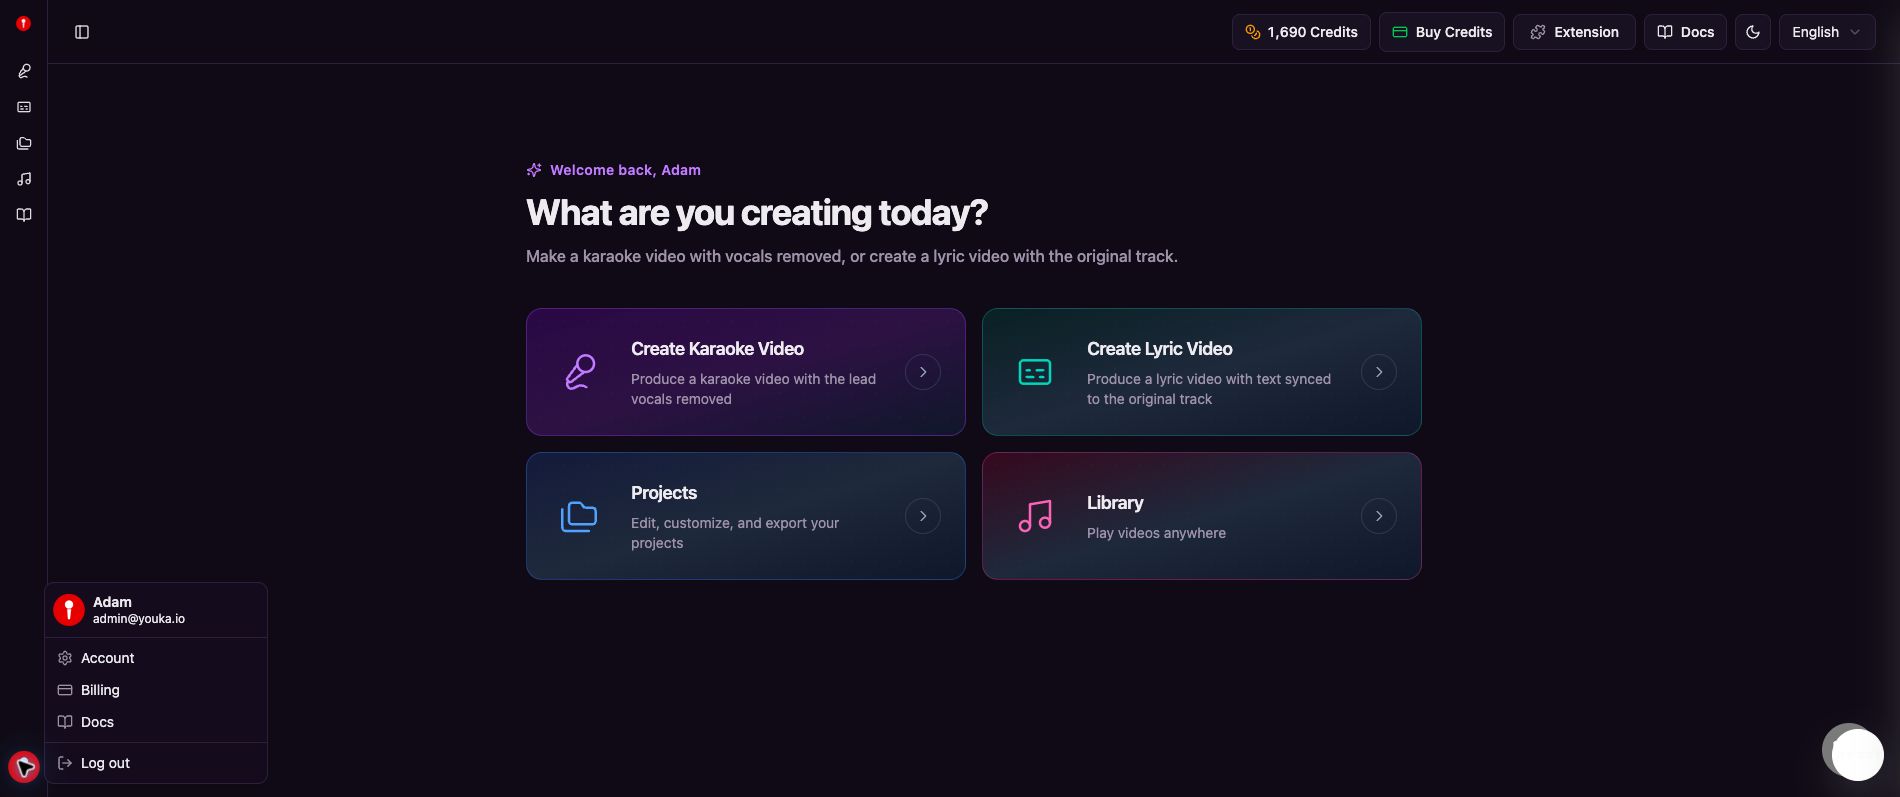The image size is (1900, 797).
Task: Click the 'What are you creating today?' heading
Action: (x=757, y=213)
